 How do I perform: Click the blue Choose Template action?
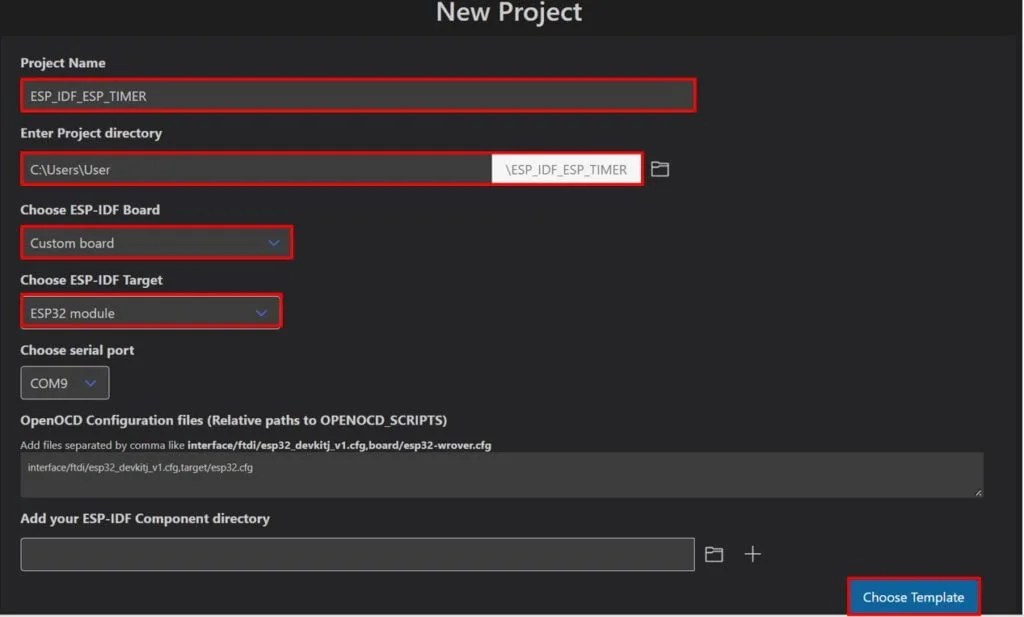[x=912, y=595]
